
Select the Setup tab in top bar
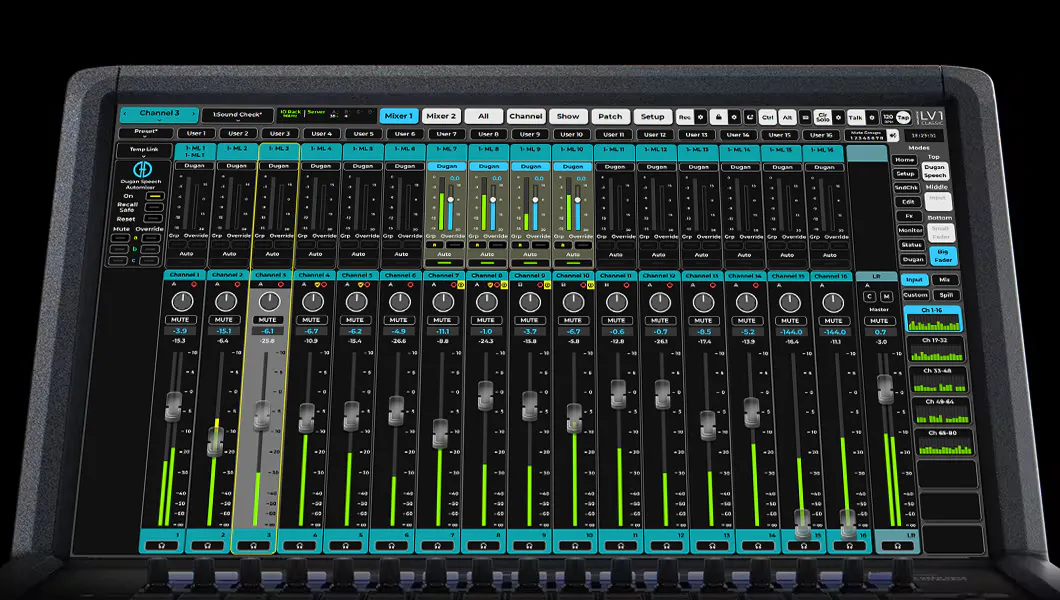click(x=652, y=116)
